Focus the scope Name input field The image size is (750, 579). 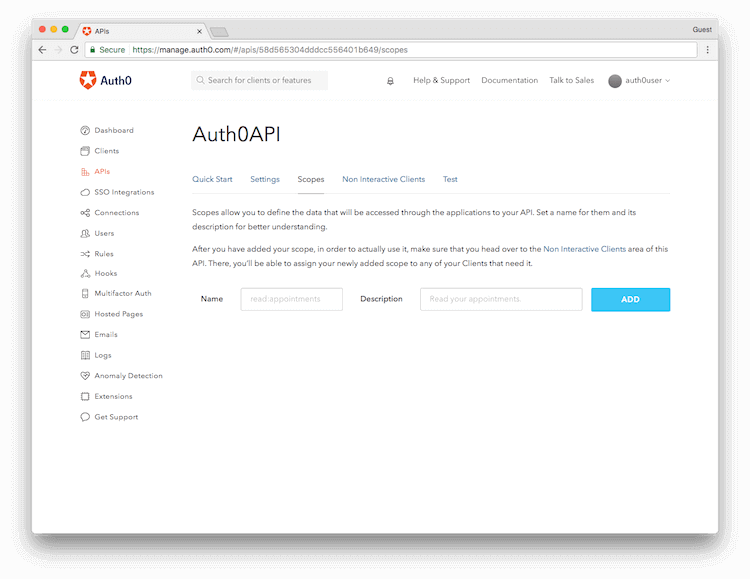pos(292,300)
